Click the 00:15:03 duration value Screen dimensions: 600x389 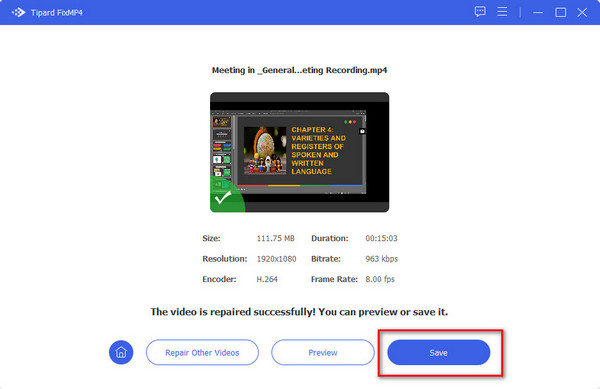pyautogui.click(x=381, y=238)
